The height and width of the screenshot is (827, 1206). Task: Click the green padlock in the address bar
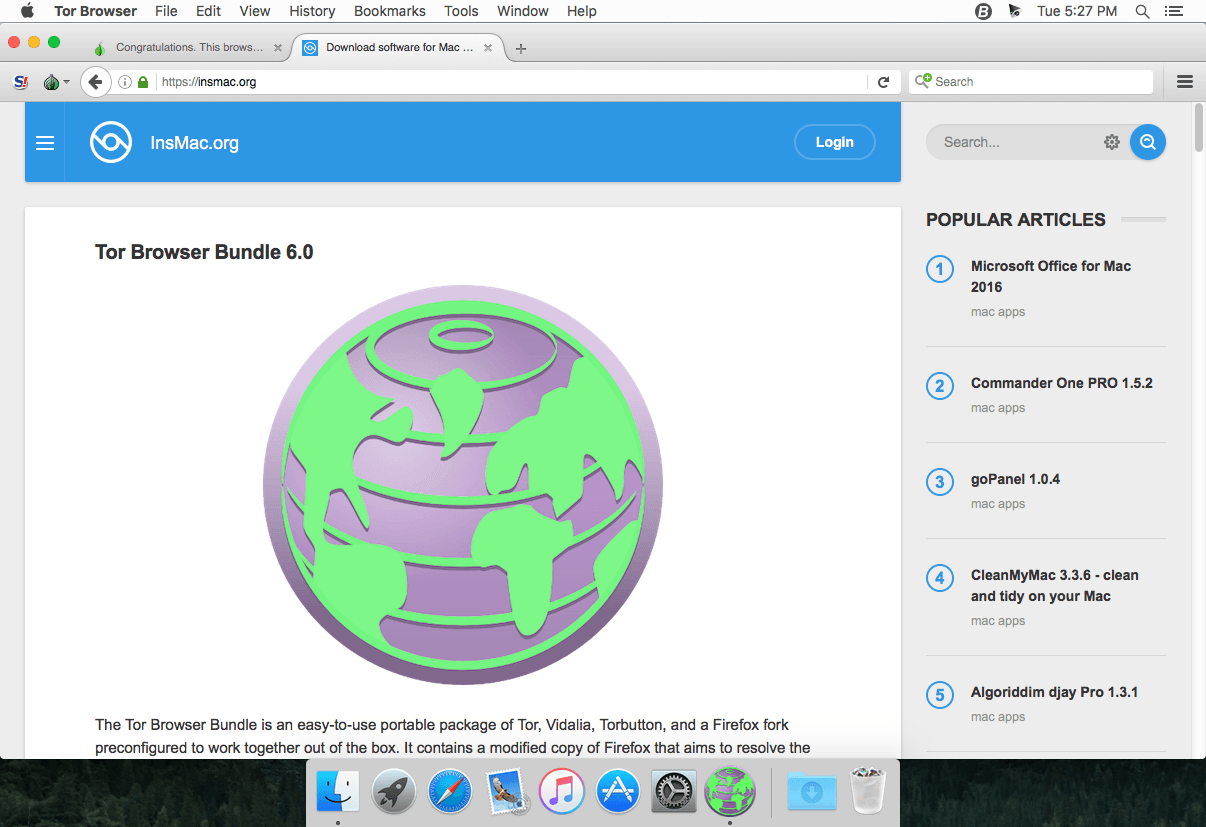(x=143, y=82)
